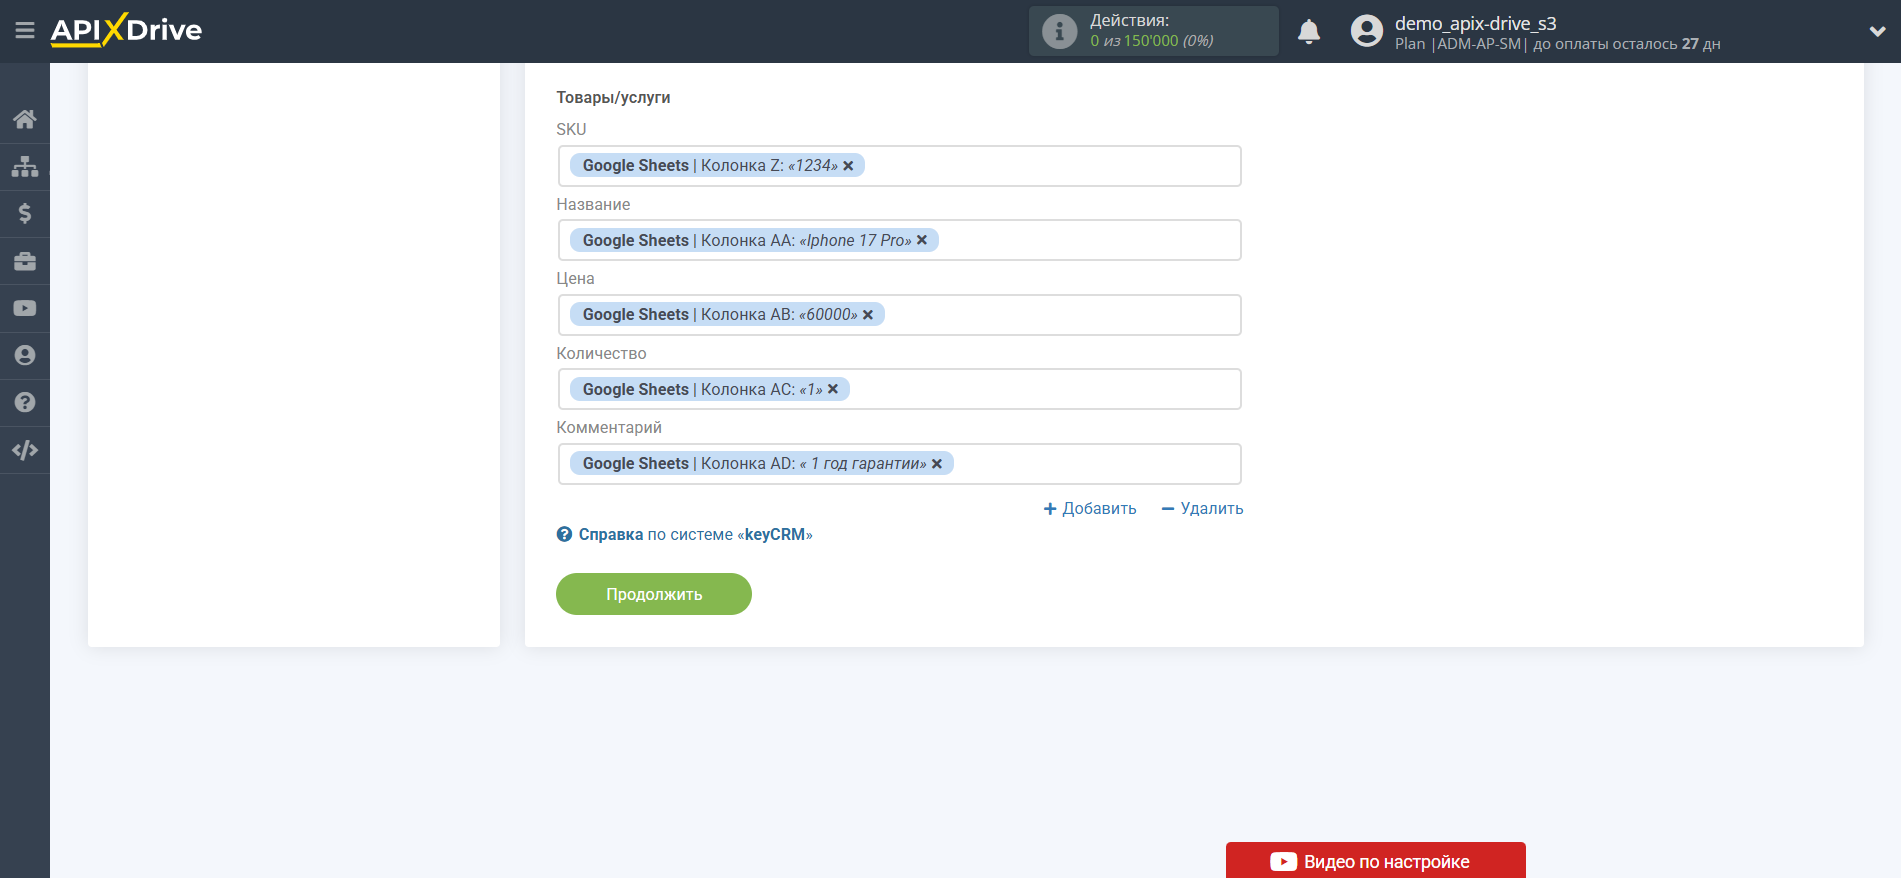
Task: Click the account avatar icon
Action: pyautogui.click(x=1367, y=31)
